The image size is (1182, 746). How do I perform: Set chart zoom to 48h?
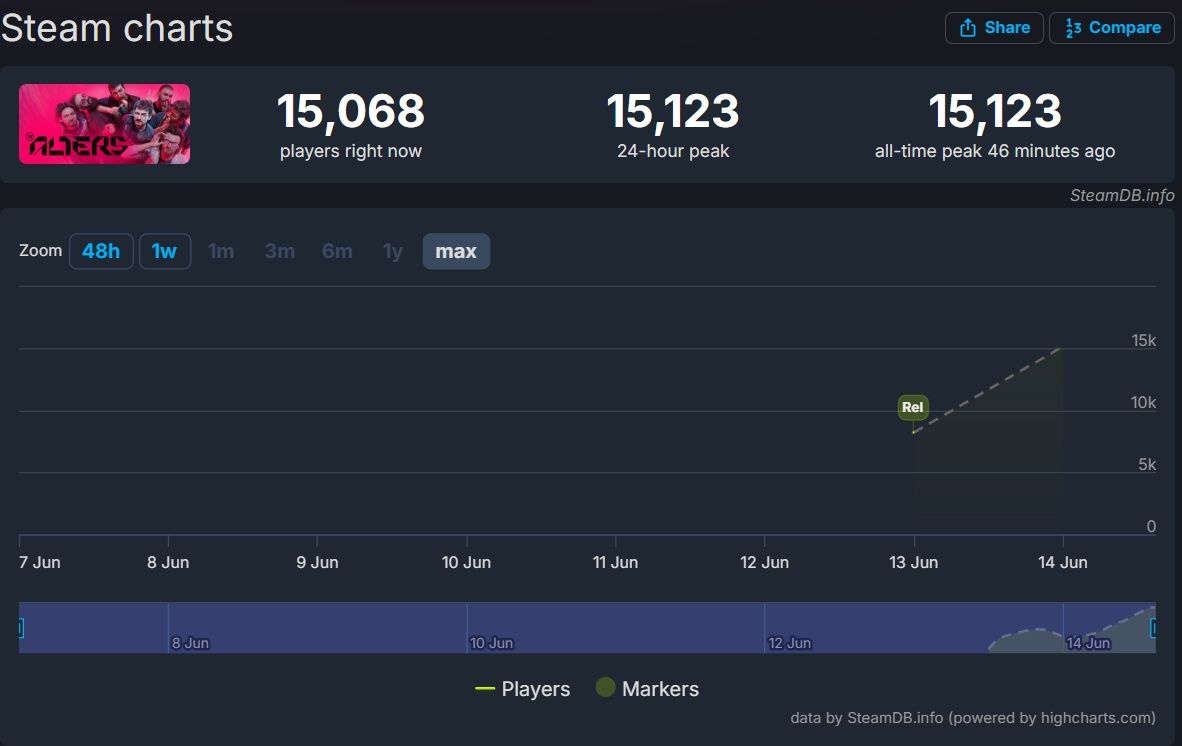(101, 251)
